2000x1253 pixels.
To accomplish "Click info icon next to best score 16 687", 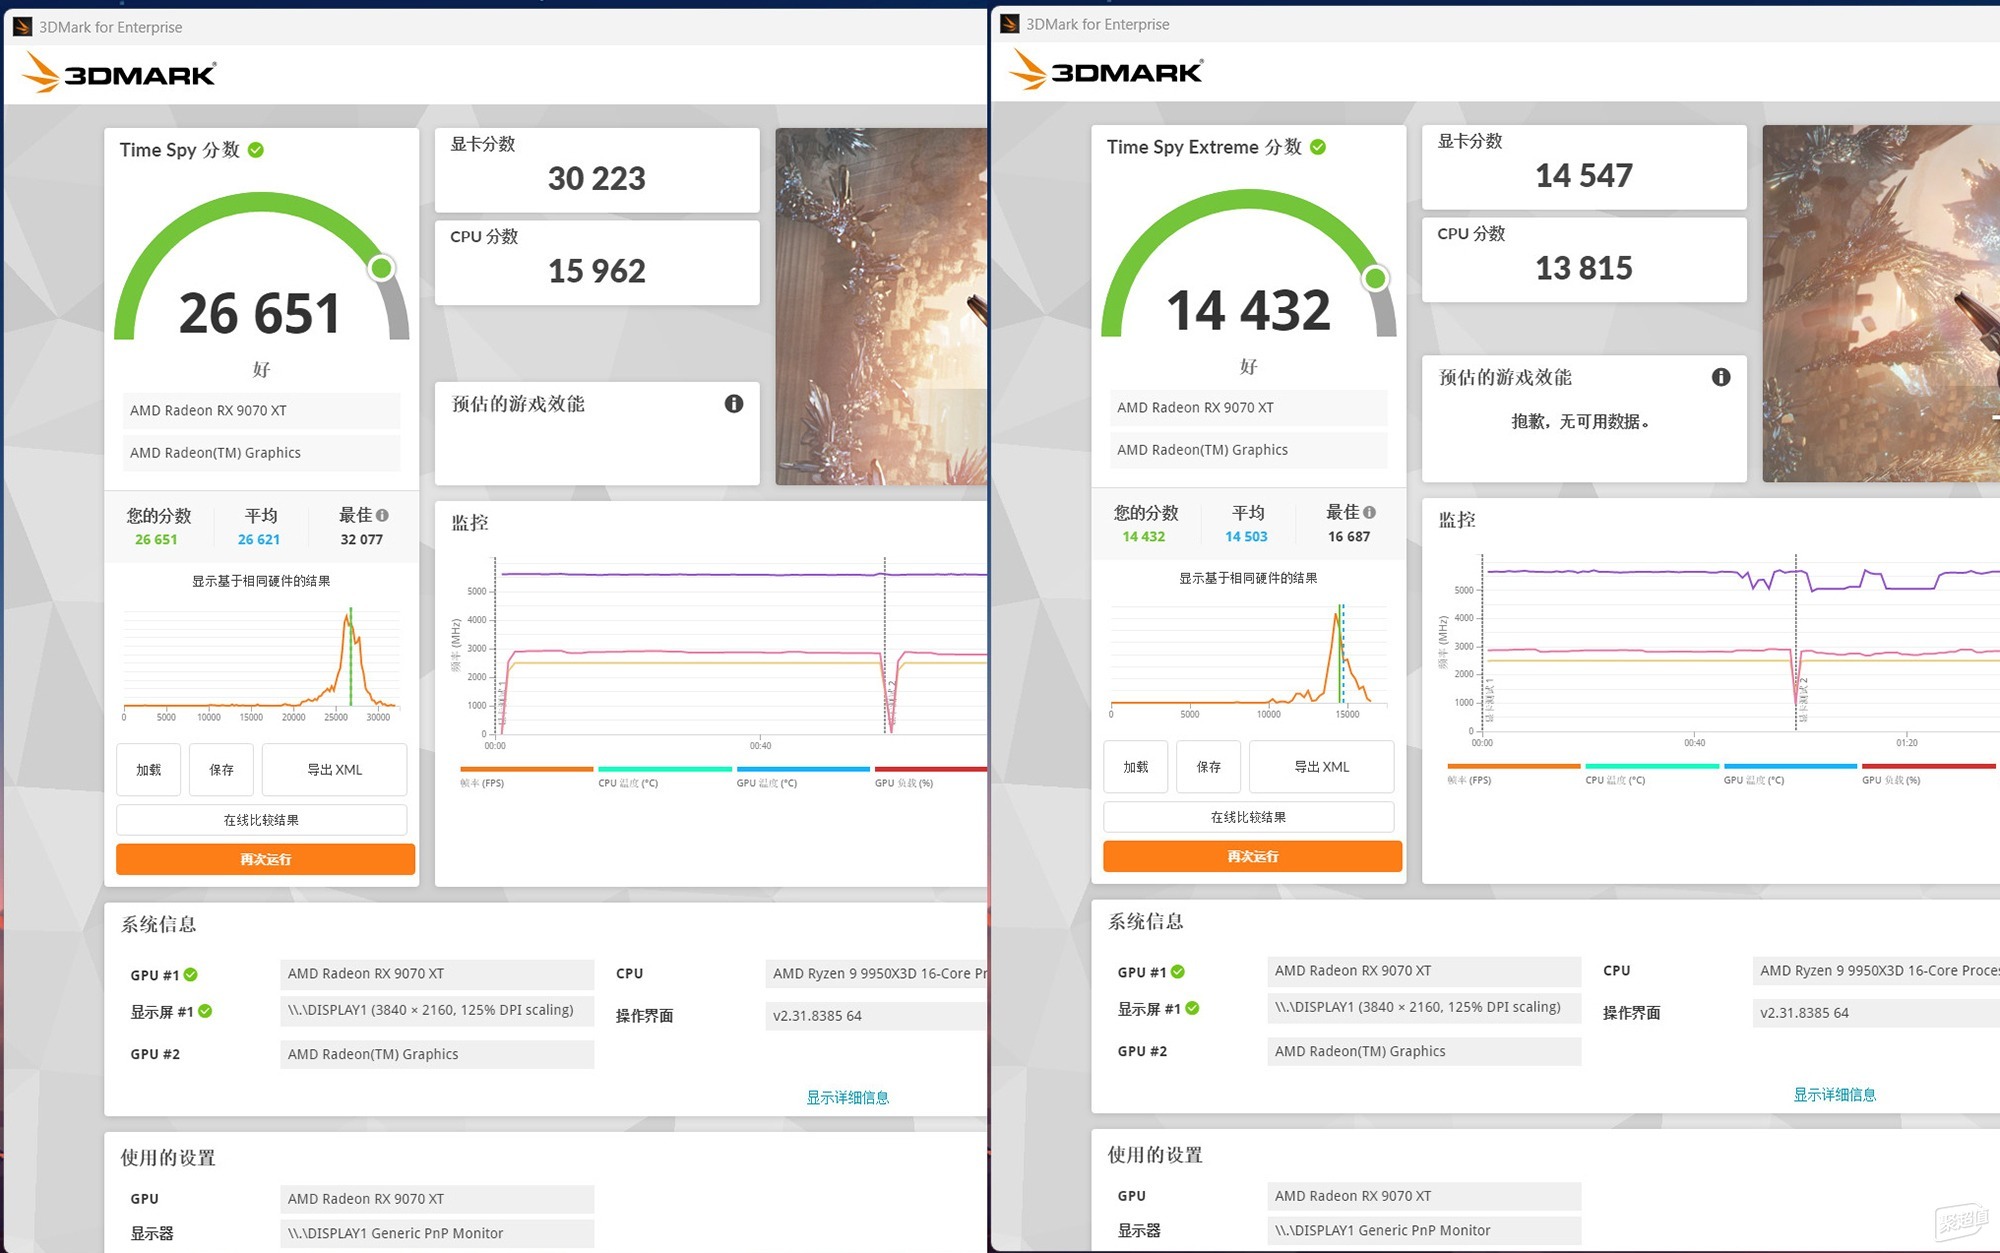I will pyautogui.click(x=1369, y=512).
